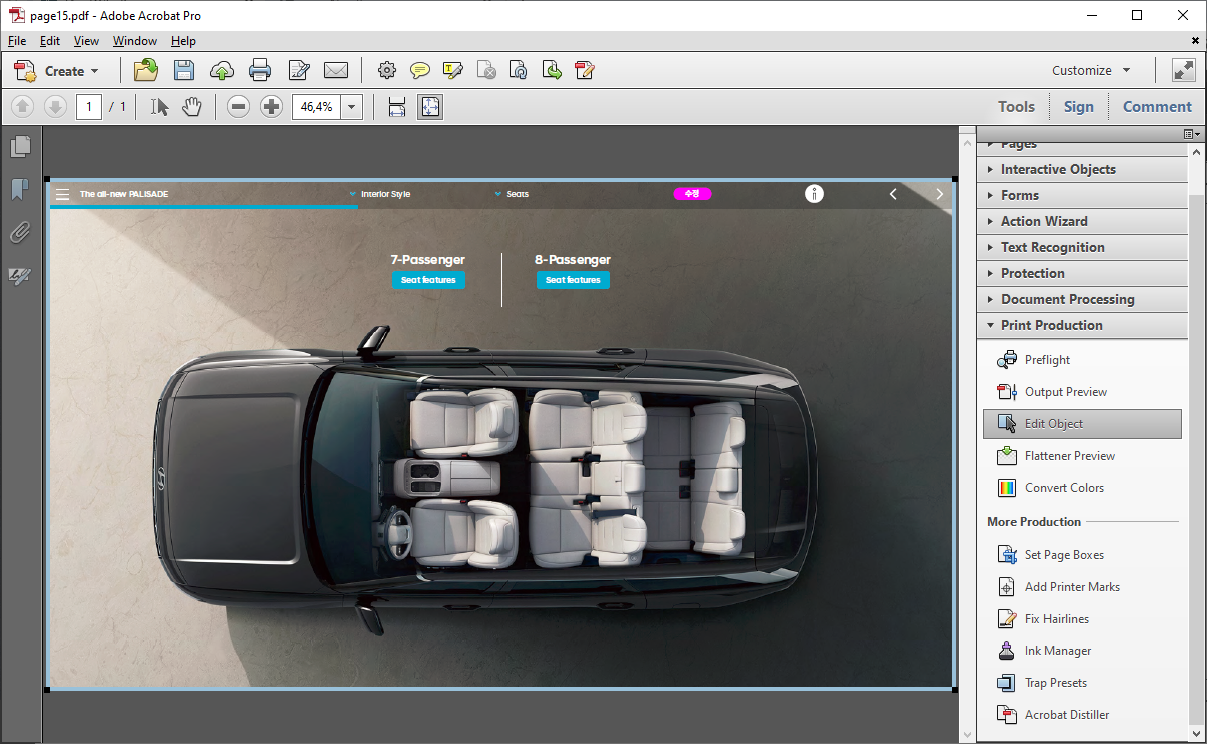Switch to the Comment pane tab

click(1157, 107)
